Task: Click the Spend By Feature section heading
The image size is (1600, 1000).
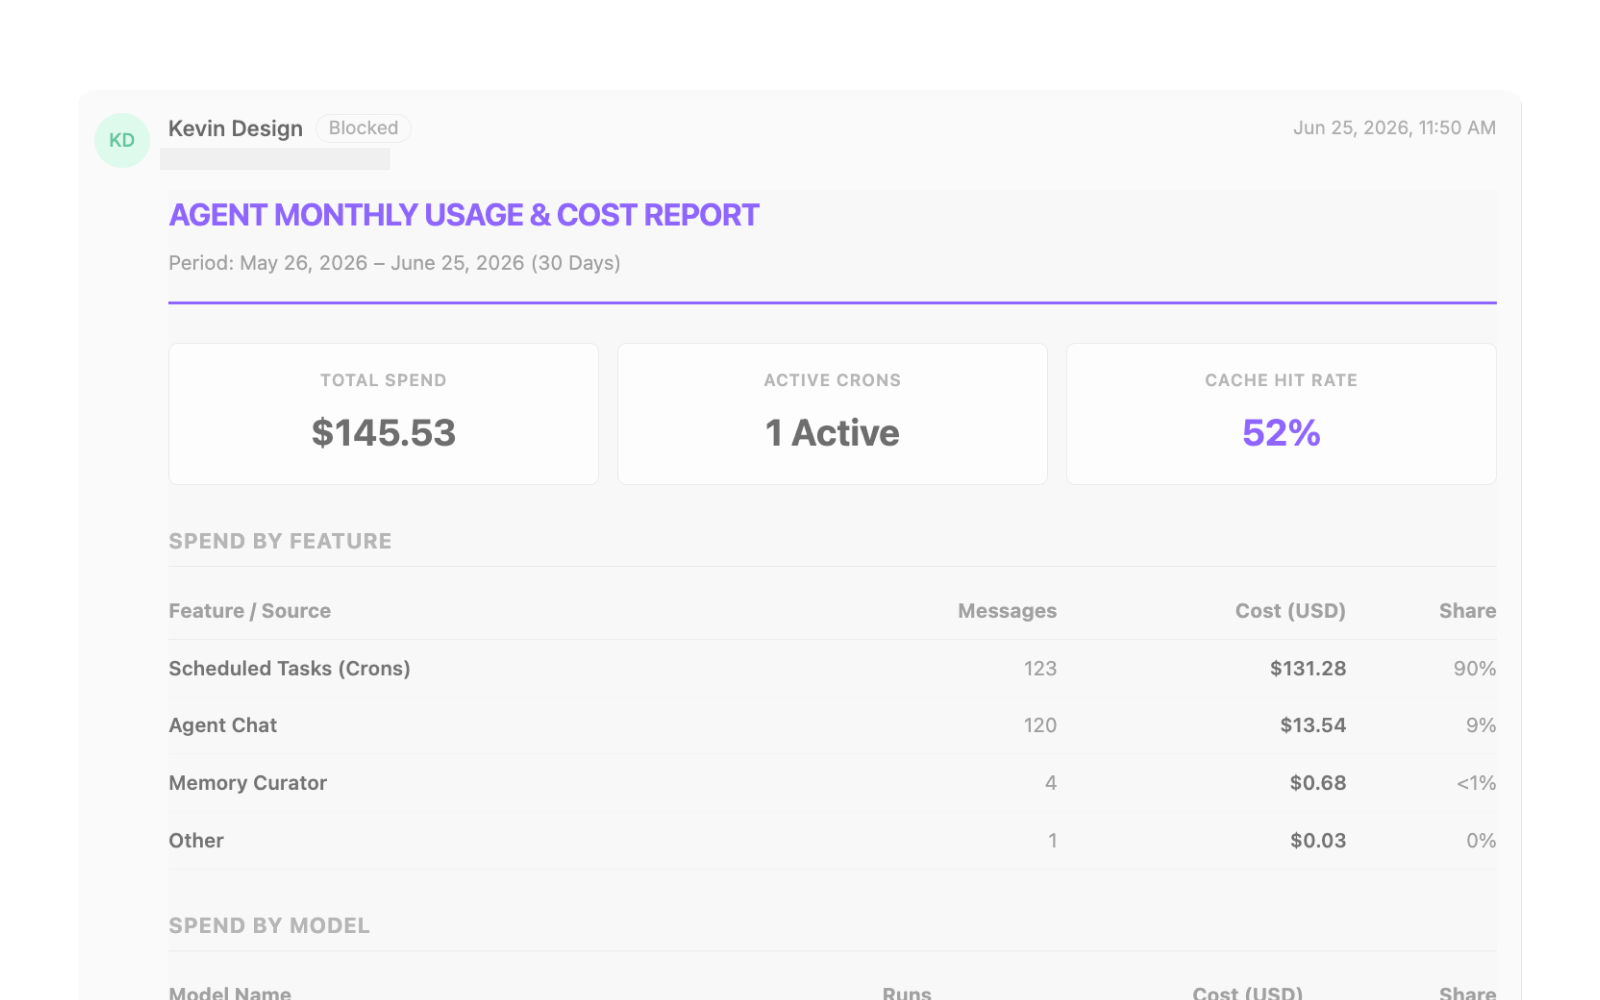Action: pos(280,541)
